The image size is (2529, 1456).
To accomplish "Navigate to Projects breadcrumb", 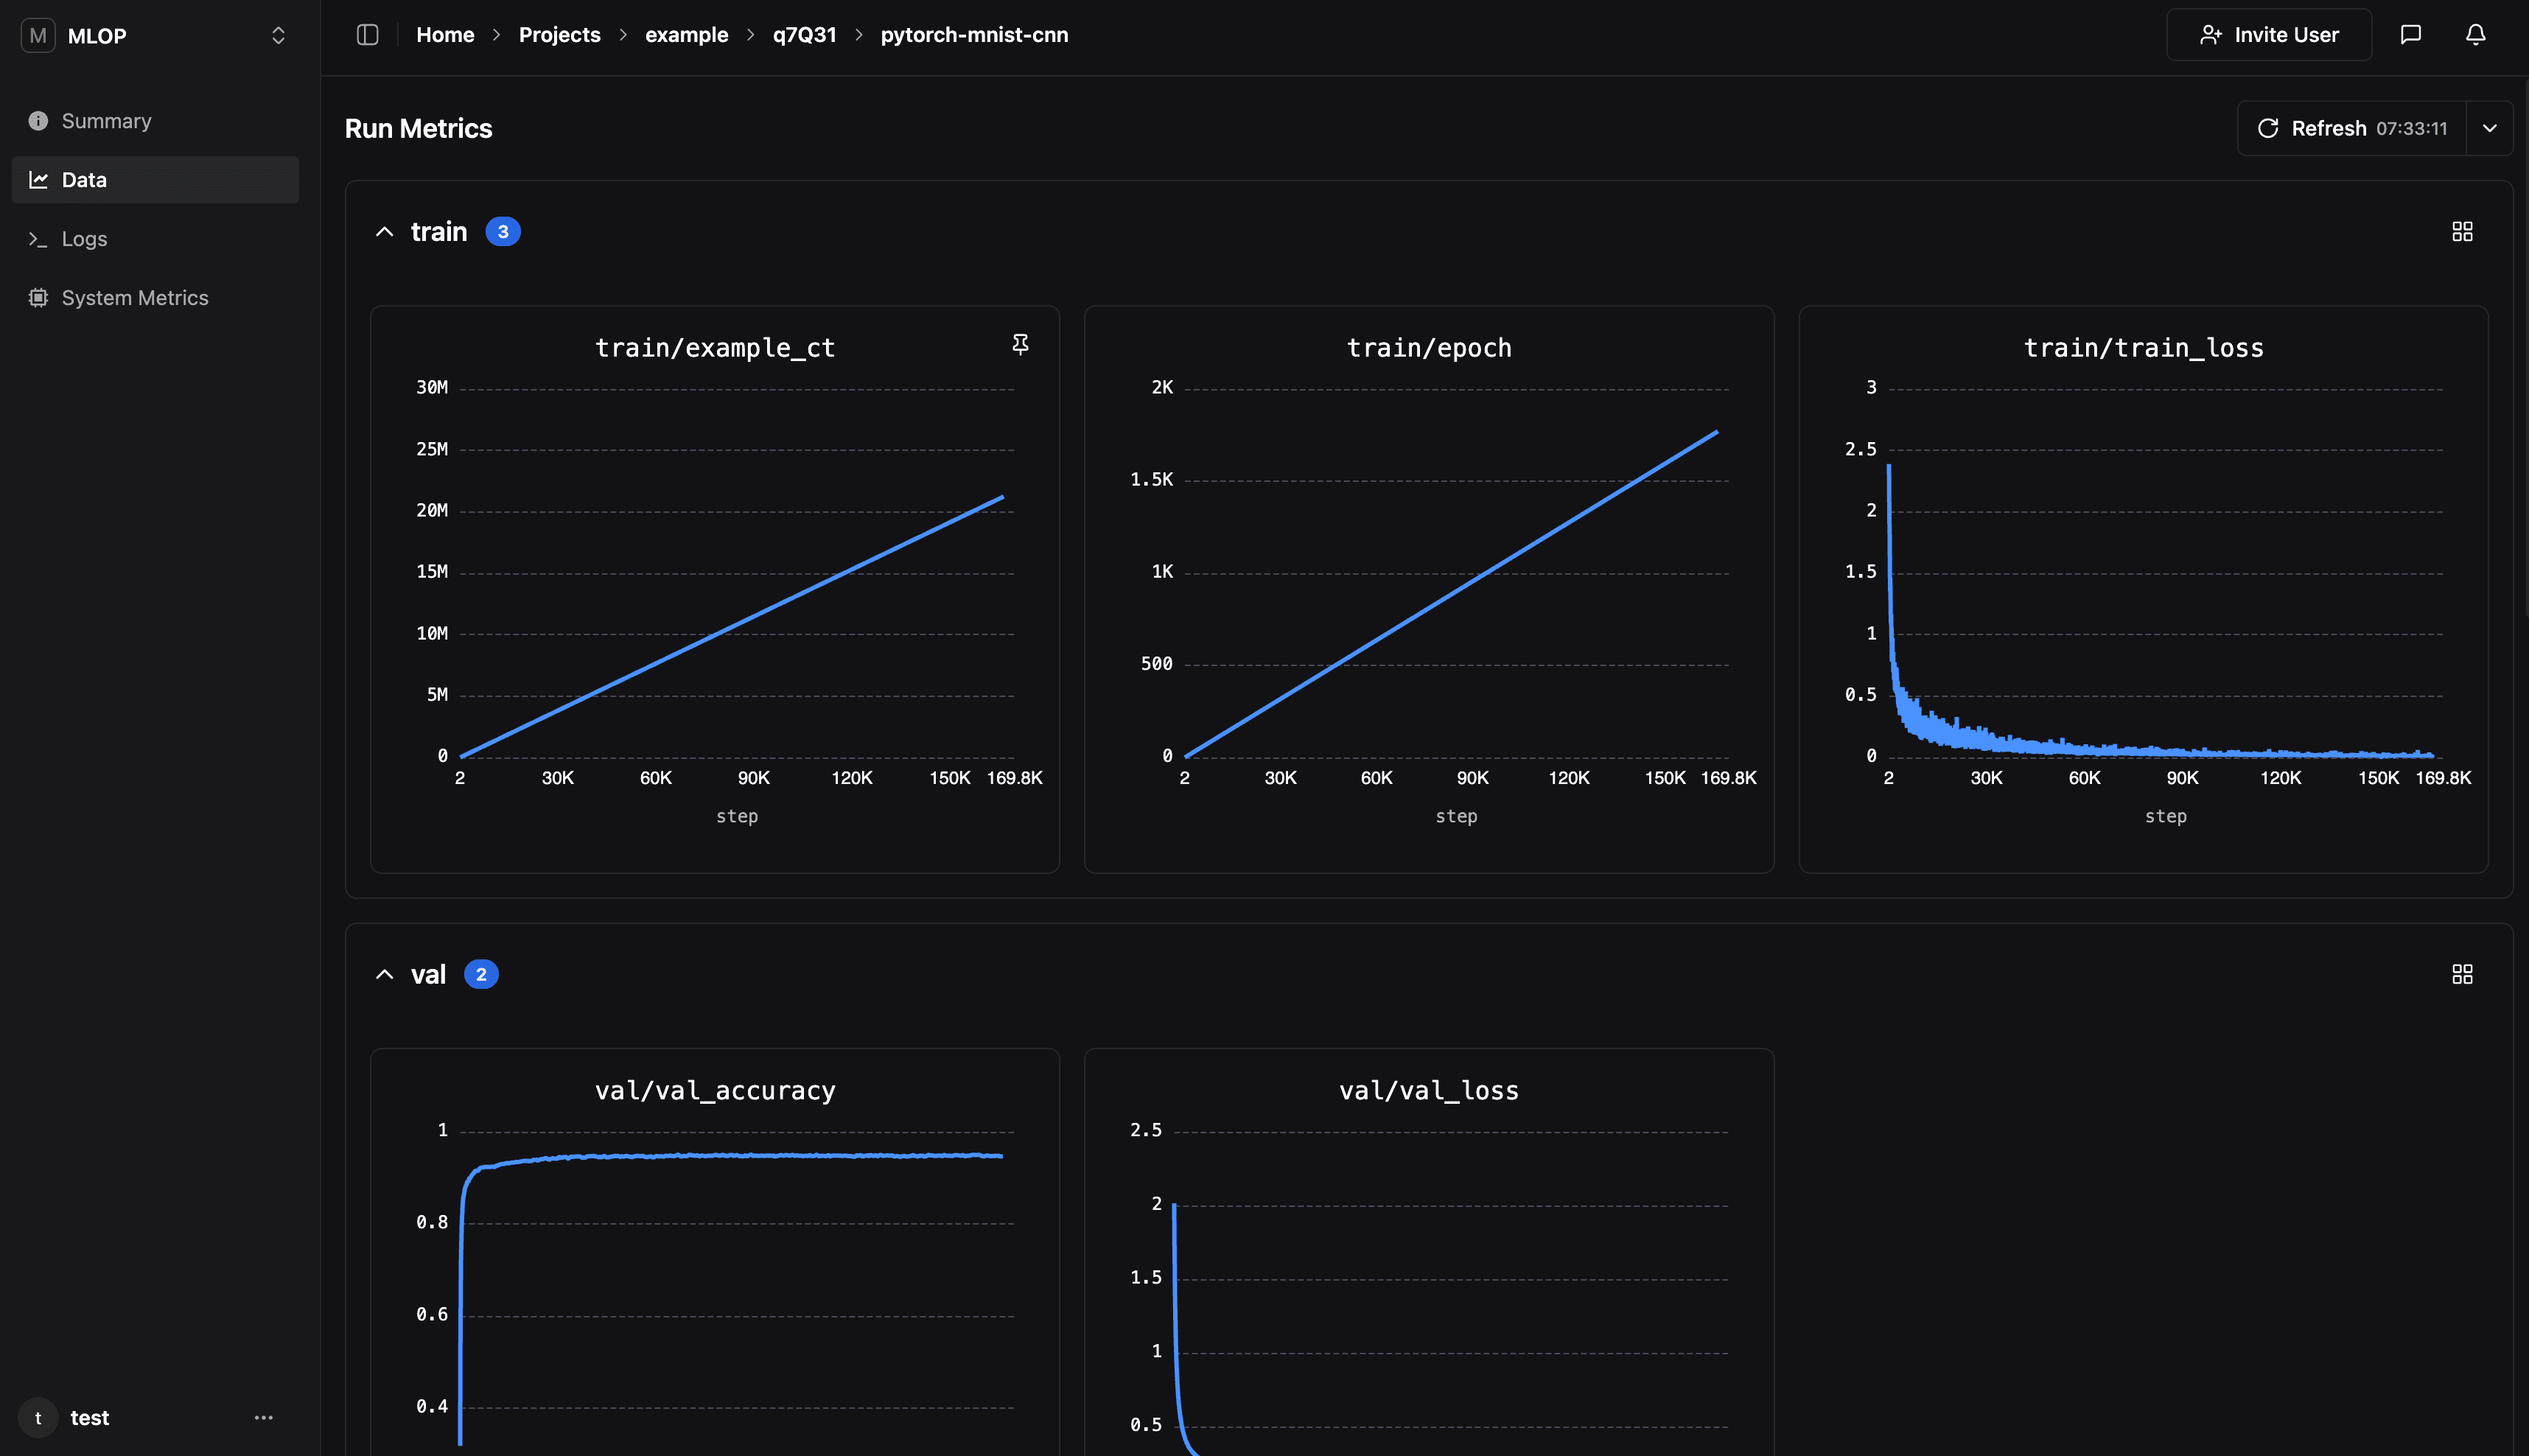I will 559,35.
